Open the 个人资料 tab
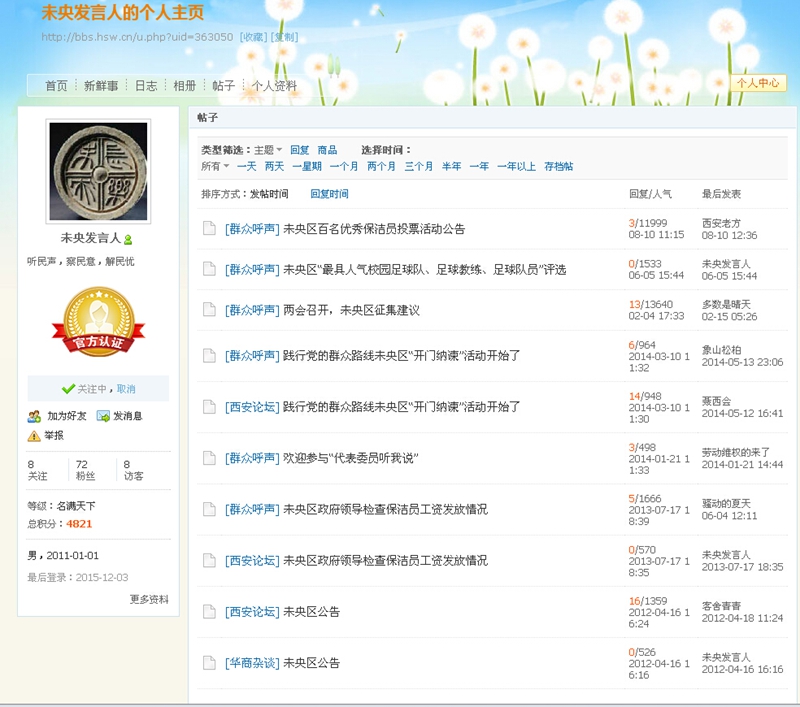The image size is (800, 707). [274, 86]
